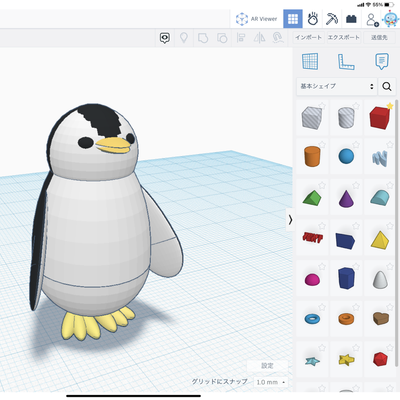The width and height of the screenshot is (400, 400).
Task: Toggle favorite star on yellow Pyramid
Action: point(390,226)
